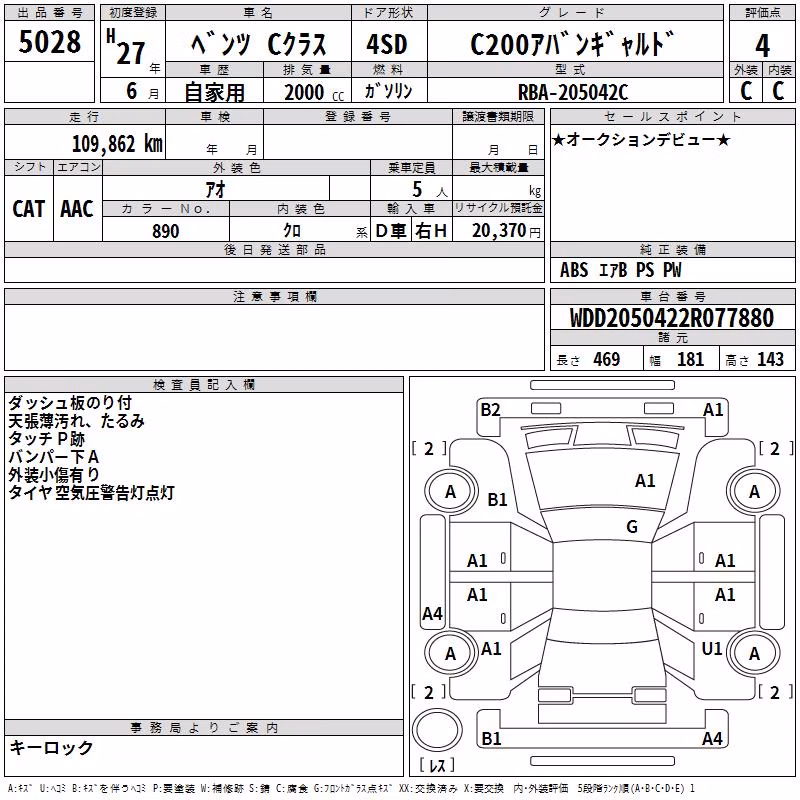Click the ★オークションデビュー★ sales point
The height and width of the screenshot is (800, 800).
641,139
